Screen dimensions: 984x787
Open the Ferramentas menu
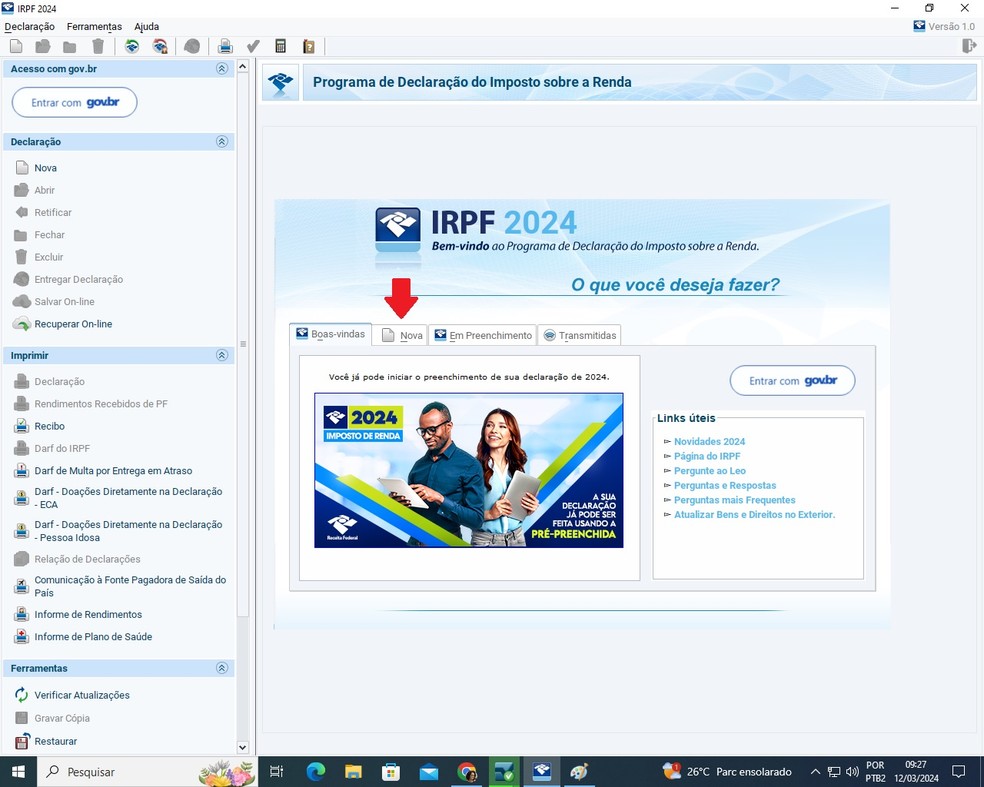coord(94,26)
